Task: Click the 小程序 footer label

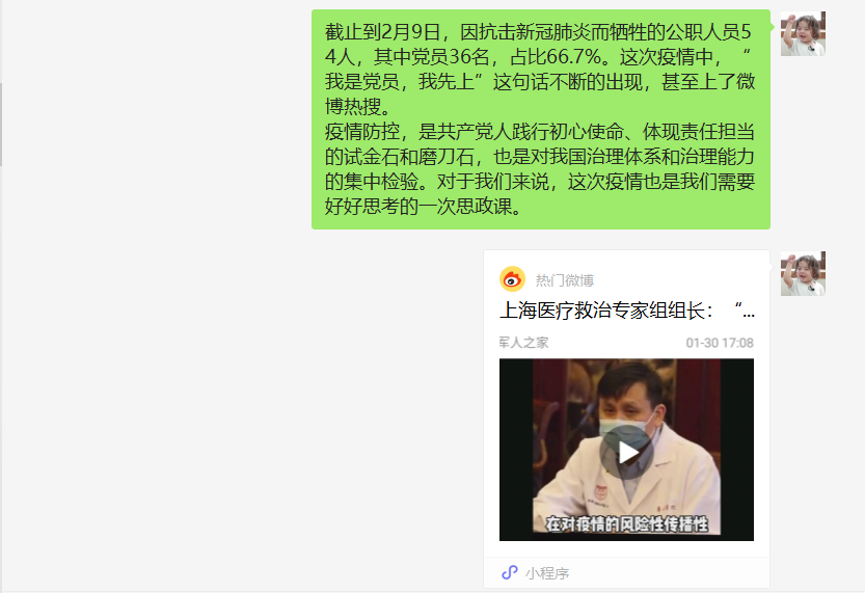Action: click(x=547, y=574)
